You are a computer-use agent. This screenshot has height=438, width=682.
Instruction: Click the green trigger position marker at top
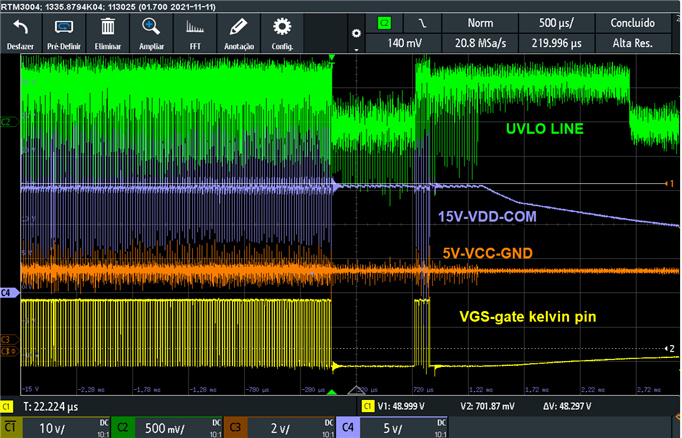tap(332, 57)
